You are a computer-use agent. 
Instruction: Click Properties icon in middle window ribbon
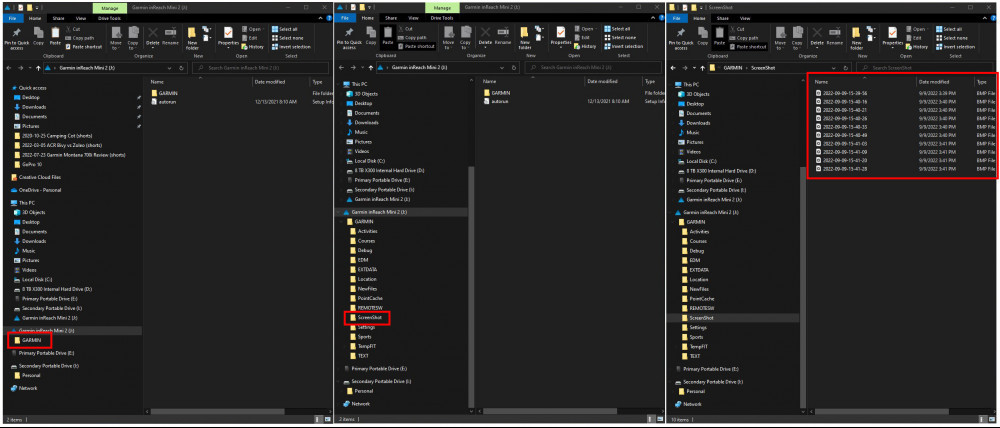click(561, 32)
